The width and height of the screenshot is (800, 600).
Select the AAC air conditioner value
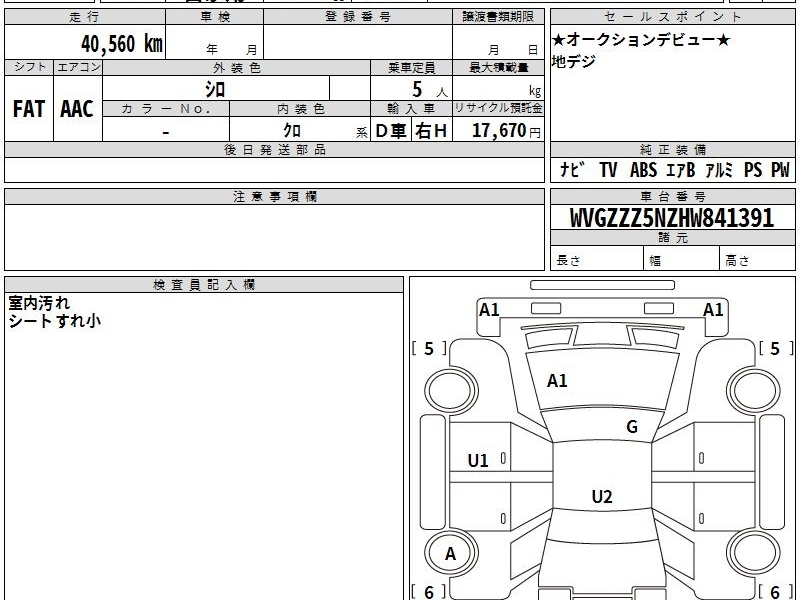(77, 109)
